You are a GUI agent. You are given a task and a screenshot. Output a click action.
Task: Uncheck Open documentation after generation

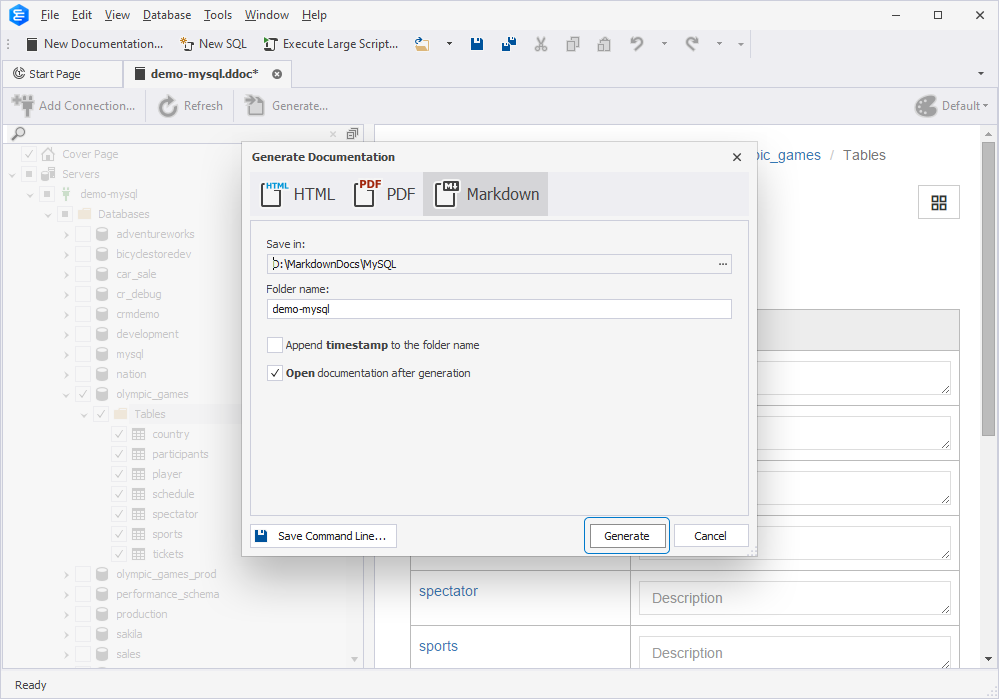point(275,373)
